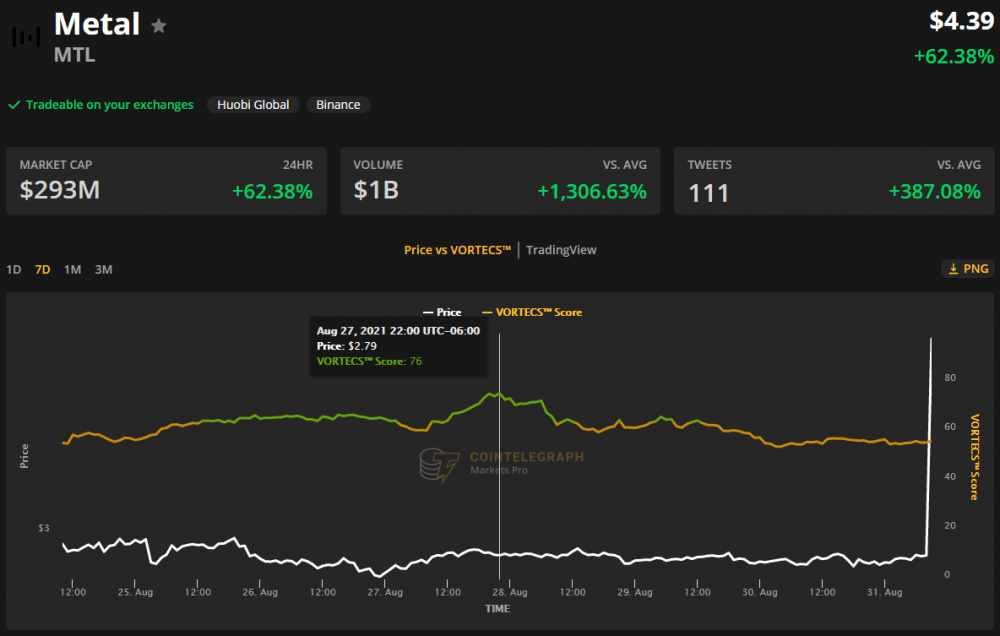Click the download arrow on PNG button
The height and width of the screenshot is (636, 1000).
pos(953,269)
